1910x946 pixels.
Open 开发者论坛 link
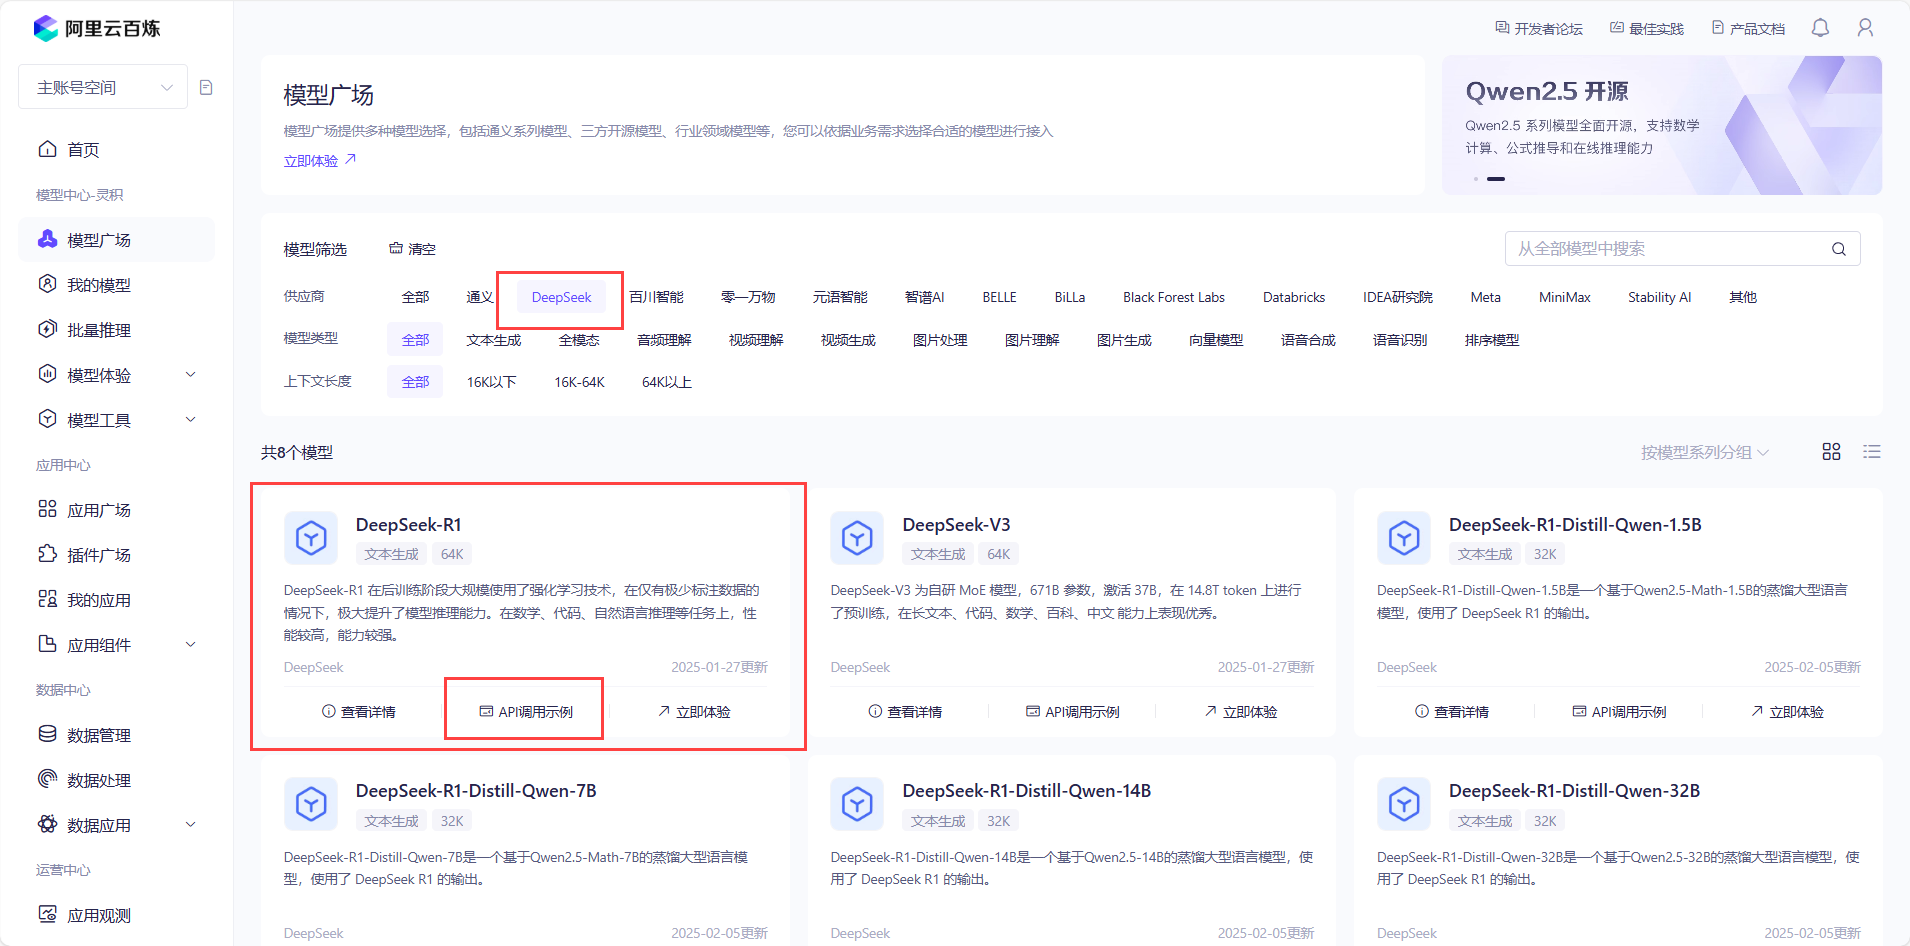click(x=1539, y=28)
